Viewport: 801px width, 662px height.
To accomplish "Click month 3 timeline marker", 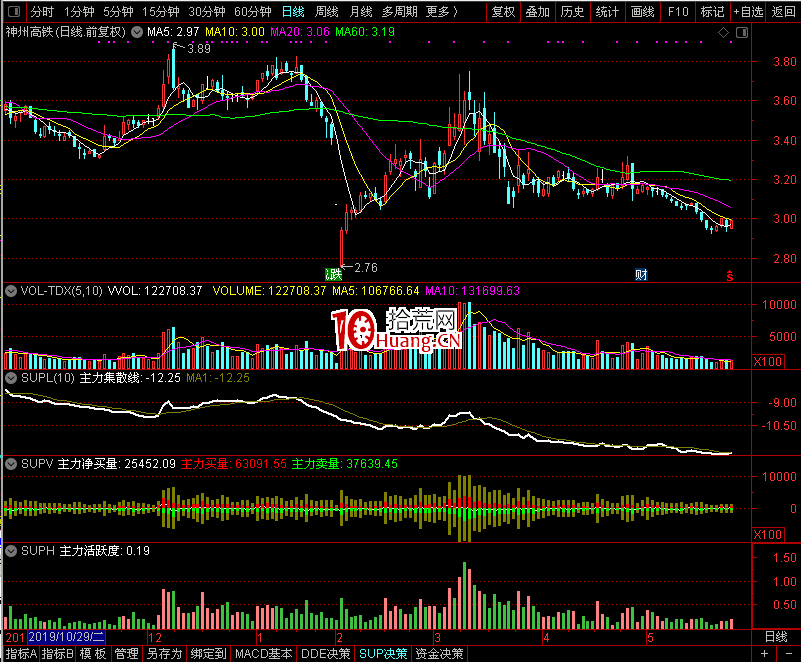I will pyautogui.click(x=437, y=637).
